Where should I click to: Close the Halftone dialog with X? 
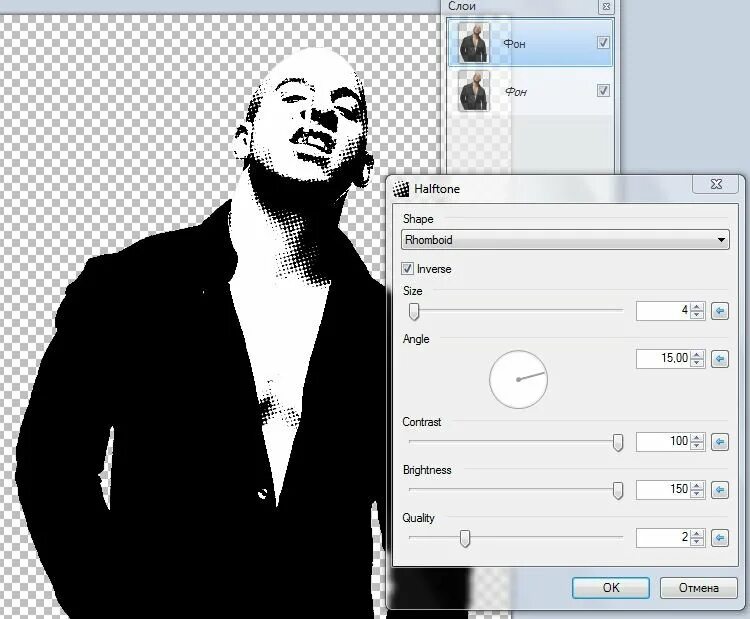click(x=716, y=184)
